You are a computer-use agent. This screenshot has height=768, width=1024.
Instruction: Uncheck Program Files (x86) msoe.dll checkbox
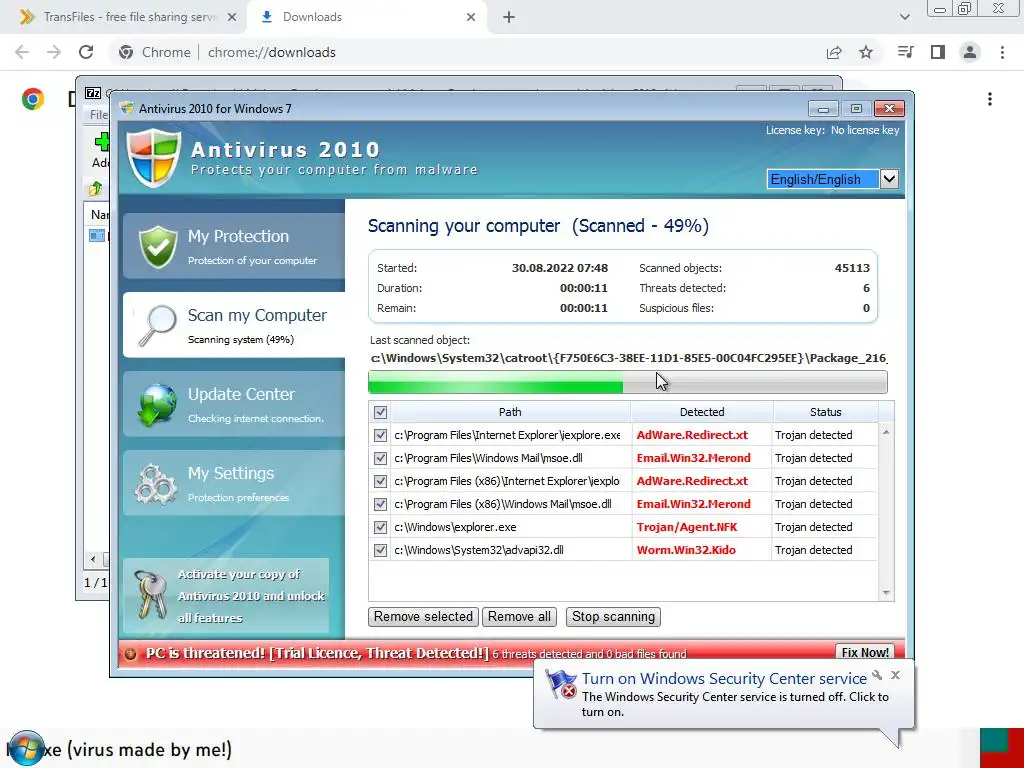pos(380,504)
